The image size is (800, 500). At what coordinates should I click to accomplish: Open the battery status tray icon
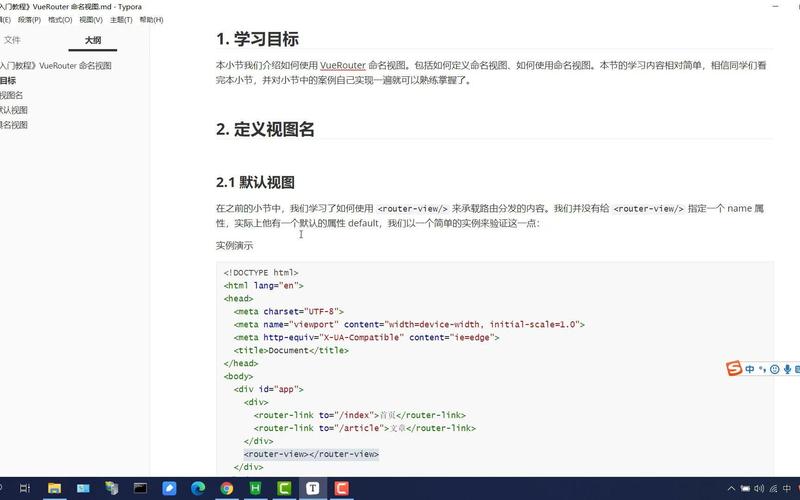(x=745, y=489)
